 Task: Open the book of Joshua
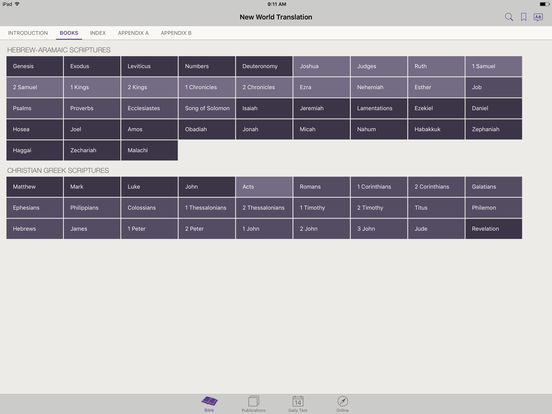click(321, 66)
